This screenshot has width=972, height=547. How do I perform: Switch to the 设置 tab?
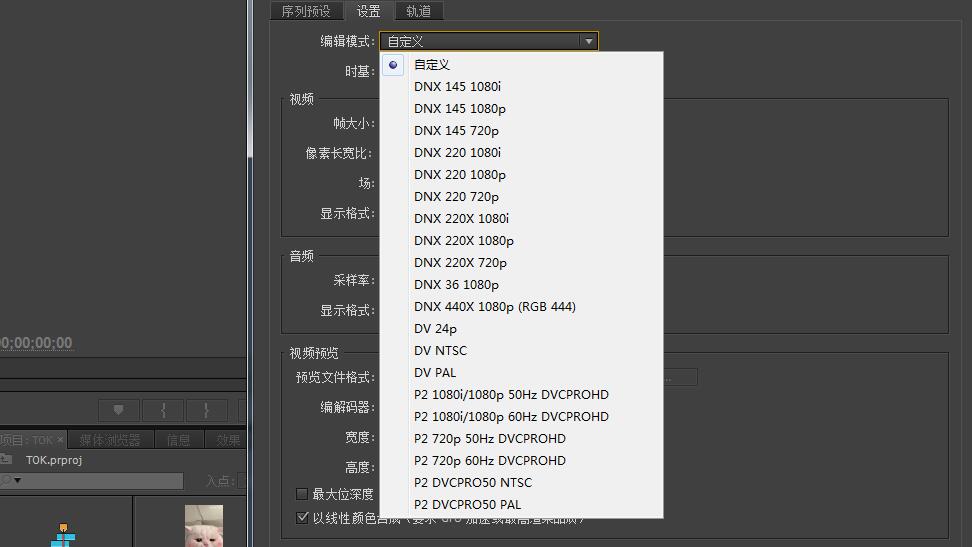tap(368, 11)
